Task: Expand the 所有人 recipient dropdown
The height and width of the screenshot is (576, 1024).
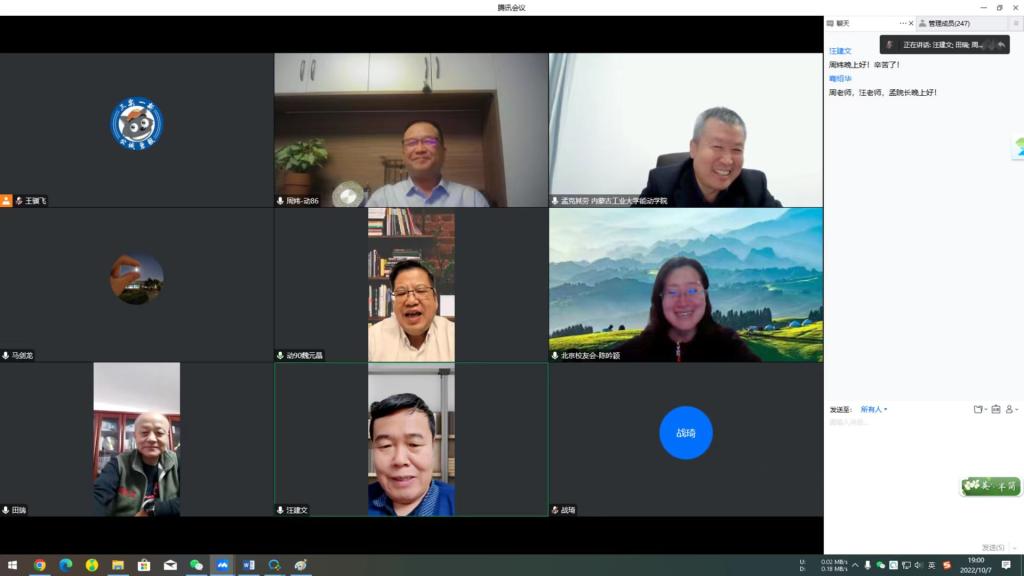Action: (874, 409)
